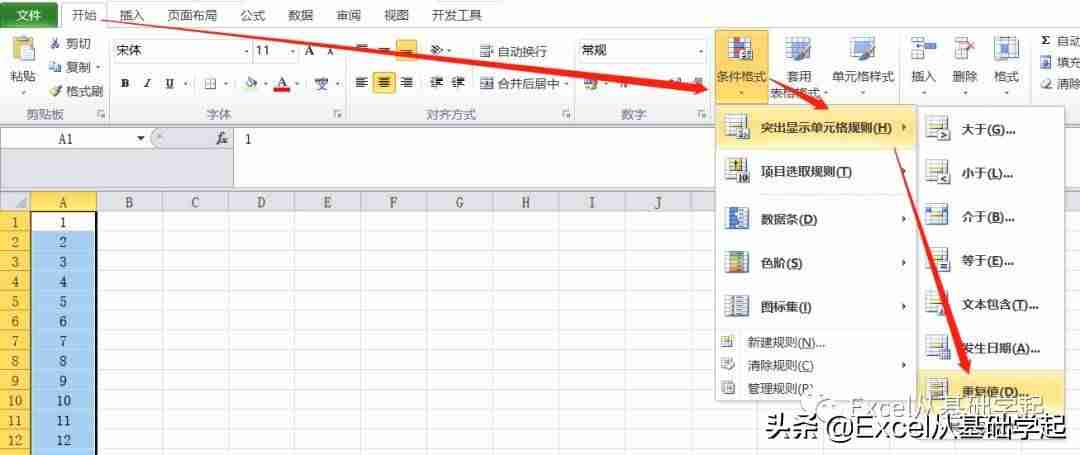Click increase indent icon

point(459,83)
